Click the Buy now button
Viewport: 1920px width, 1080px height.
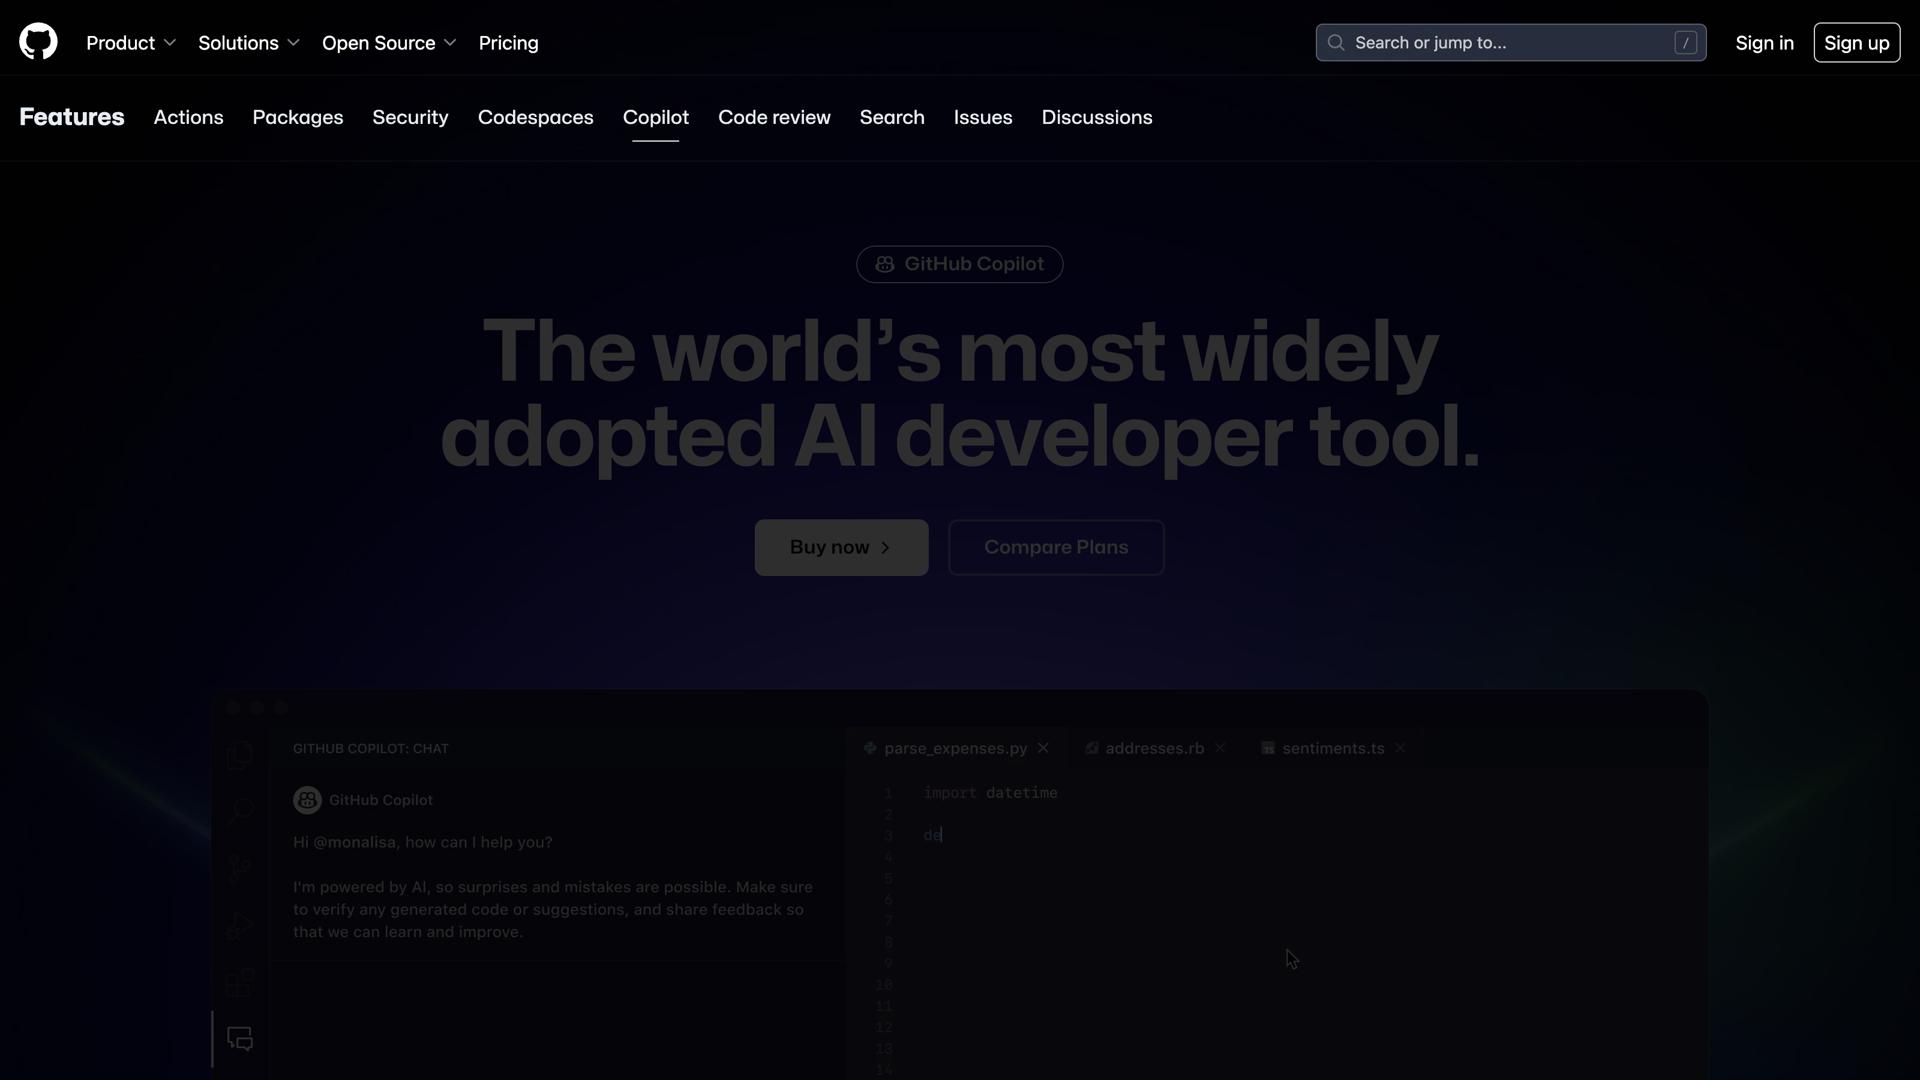[841, 547]
